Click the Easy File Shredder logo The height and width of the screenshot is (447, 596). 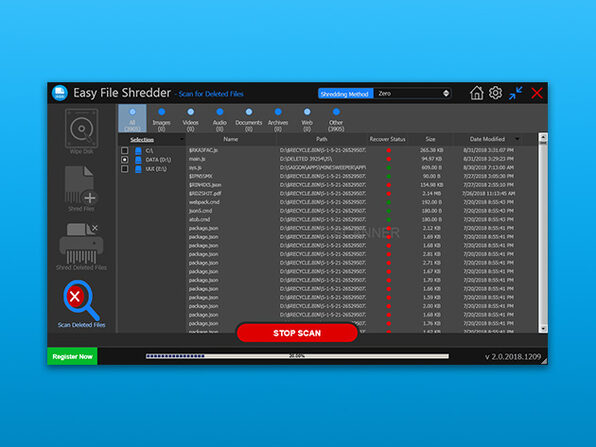click(60, 93)
